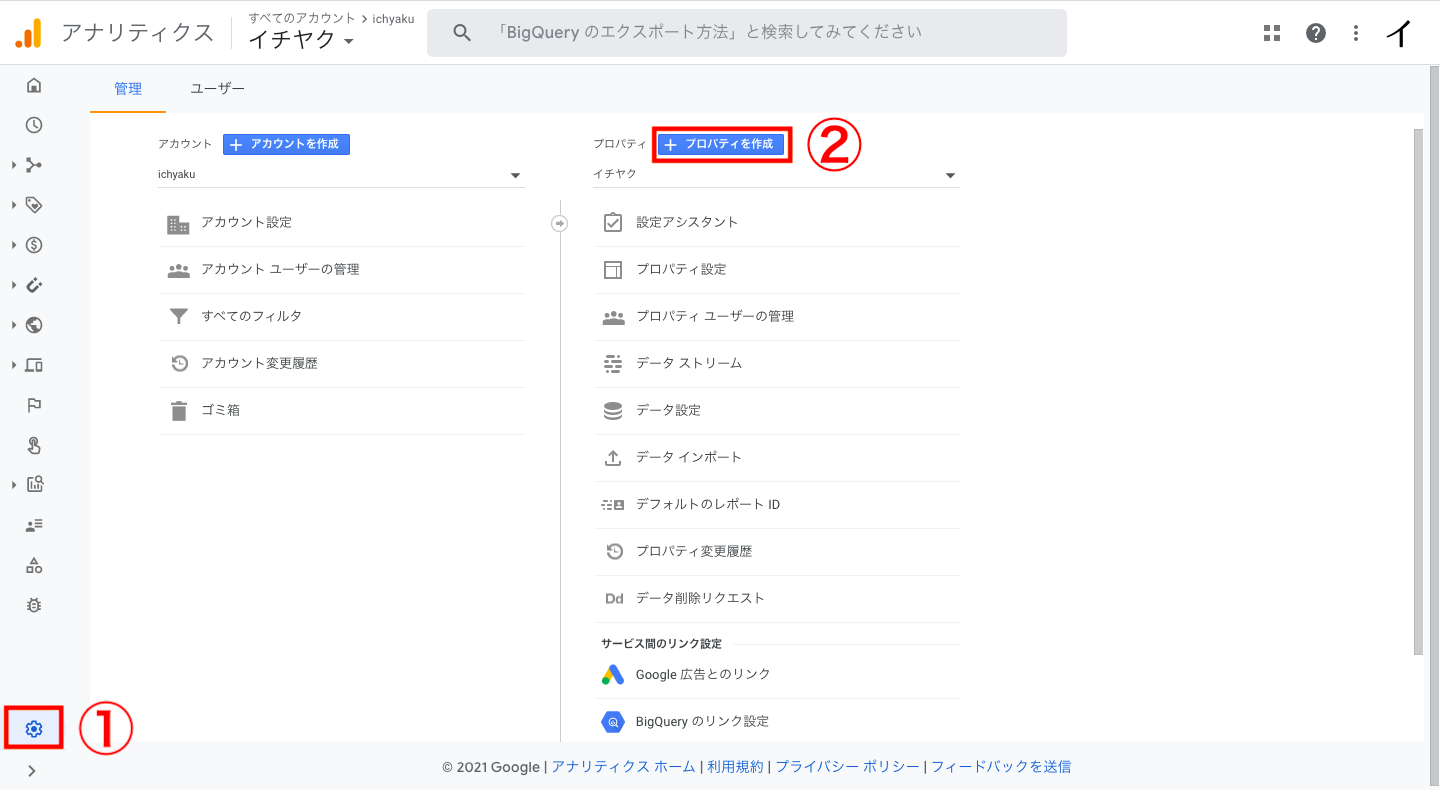Switch to the ユーザー tab
Image resolution: width=1440 pixels, height=790 pixels.
[218, 89]
